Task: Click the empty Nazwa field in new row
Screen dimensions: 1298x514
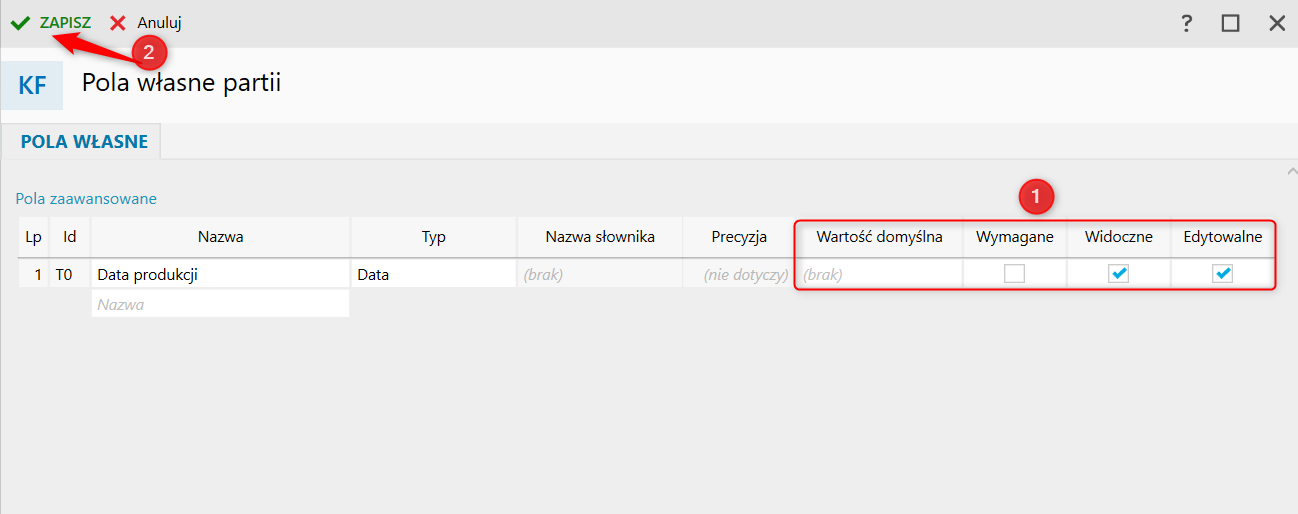Action: (x=220, y=304)
